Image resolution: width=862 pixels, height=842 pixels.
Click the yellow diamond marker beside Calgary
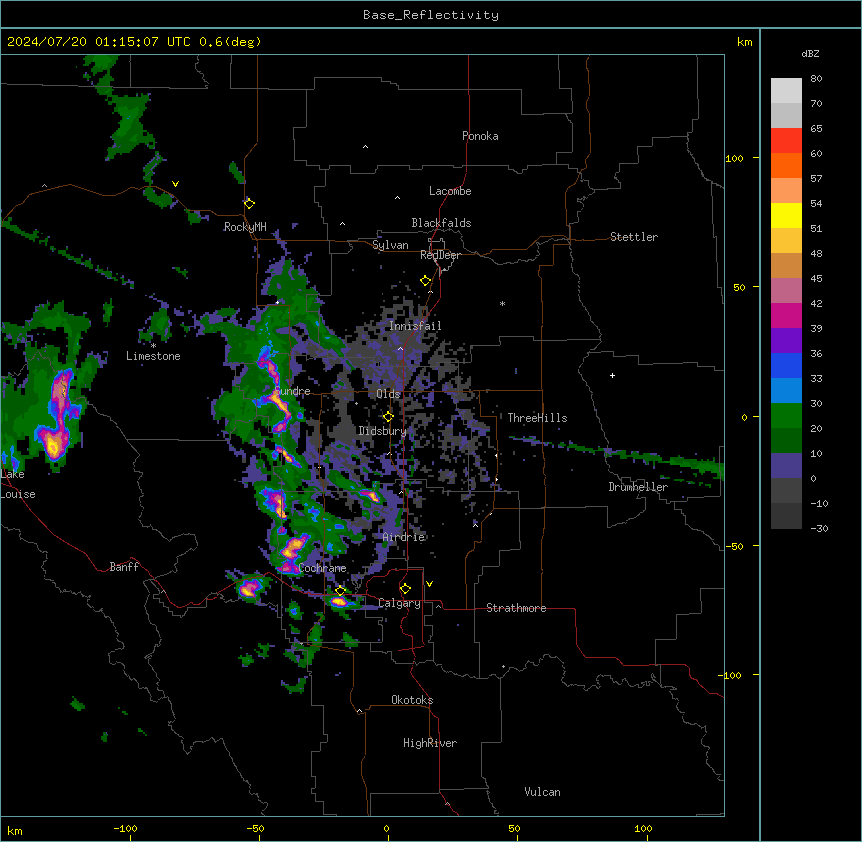[406, 589]
